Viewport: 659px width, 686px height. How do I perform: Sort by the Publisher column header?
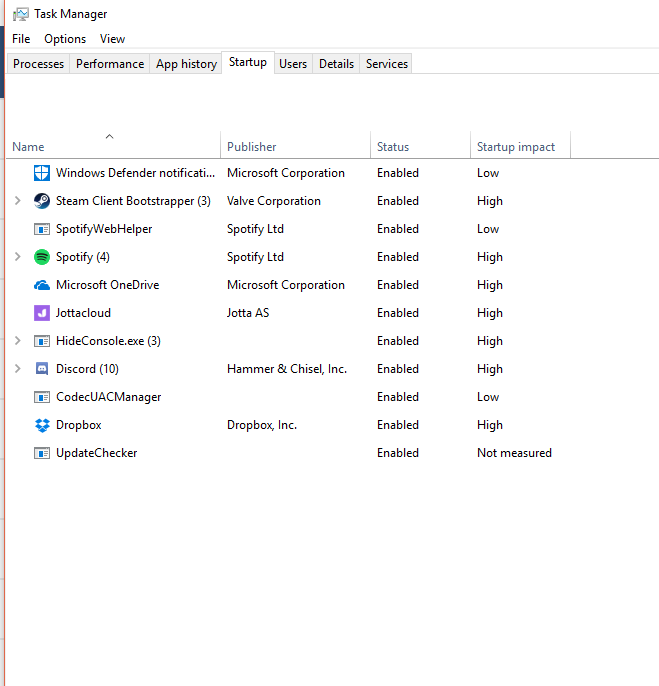click(x=295, y=145)
